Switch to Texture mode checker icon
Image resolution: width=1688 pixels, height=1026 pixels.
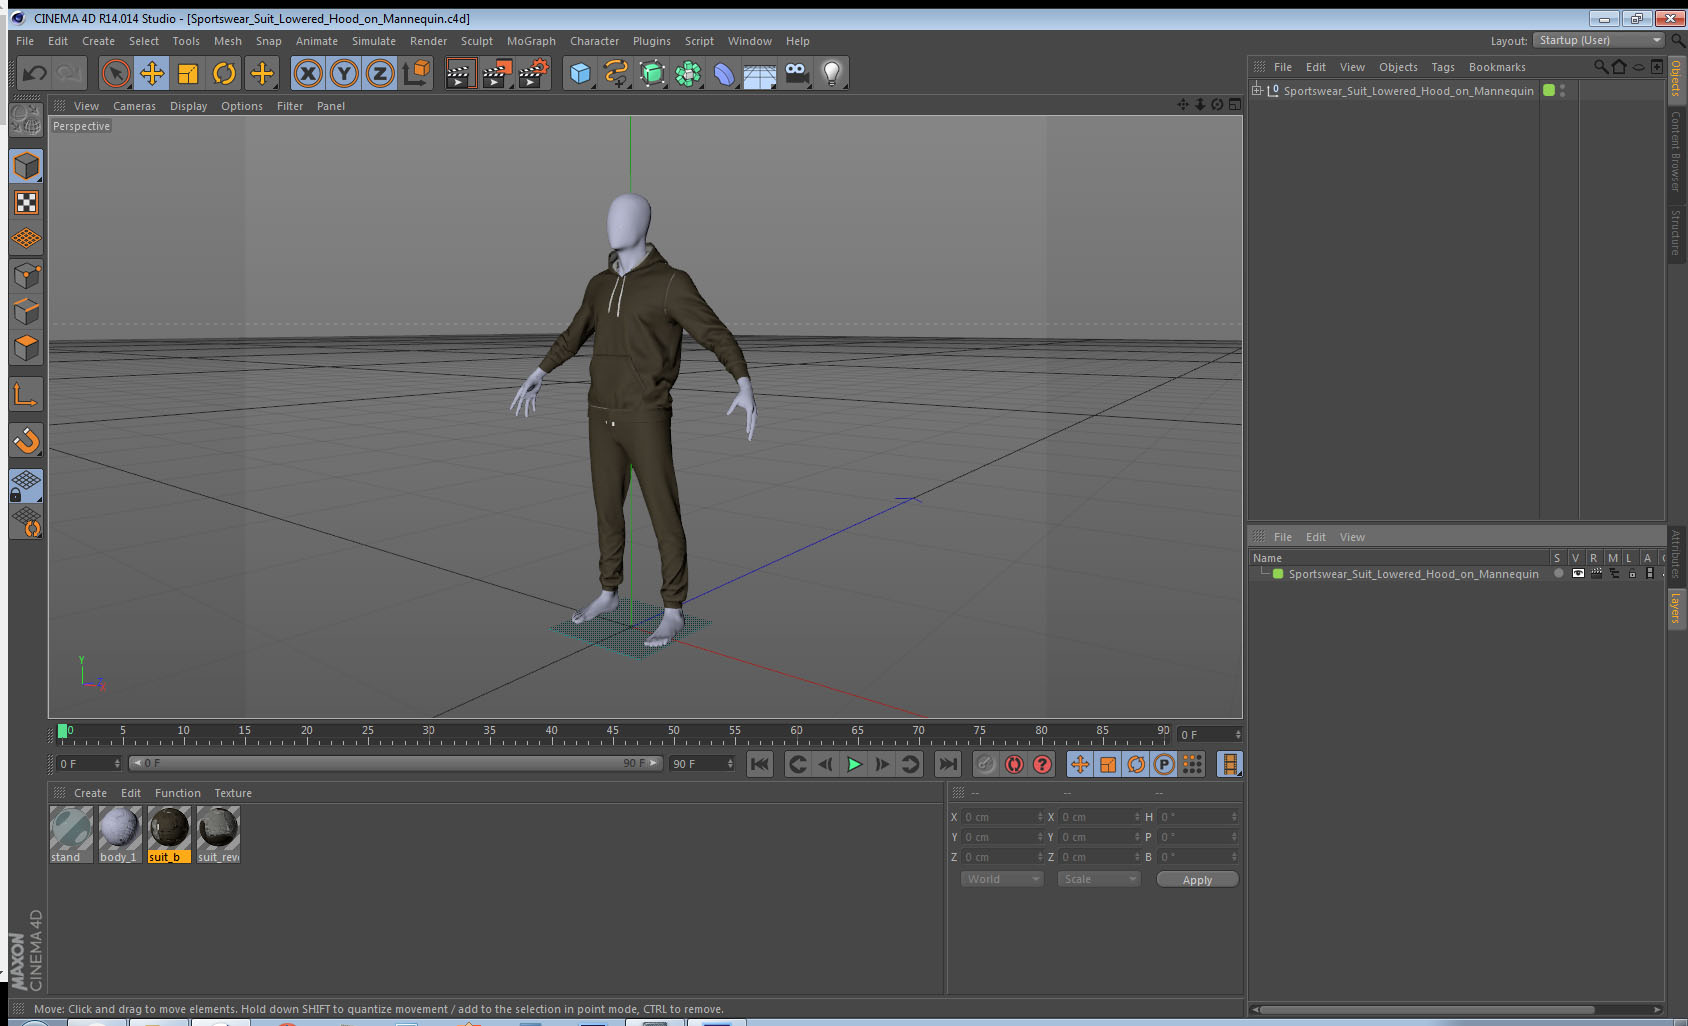26,203
